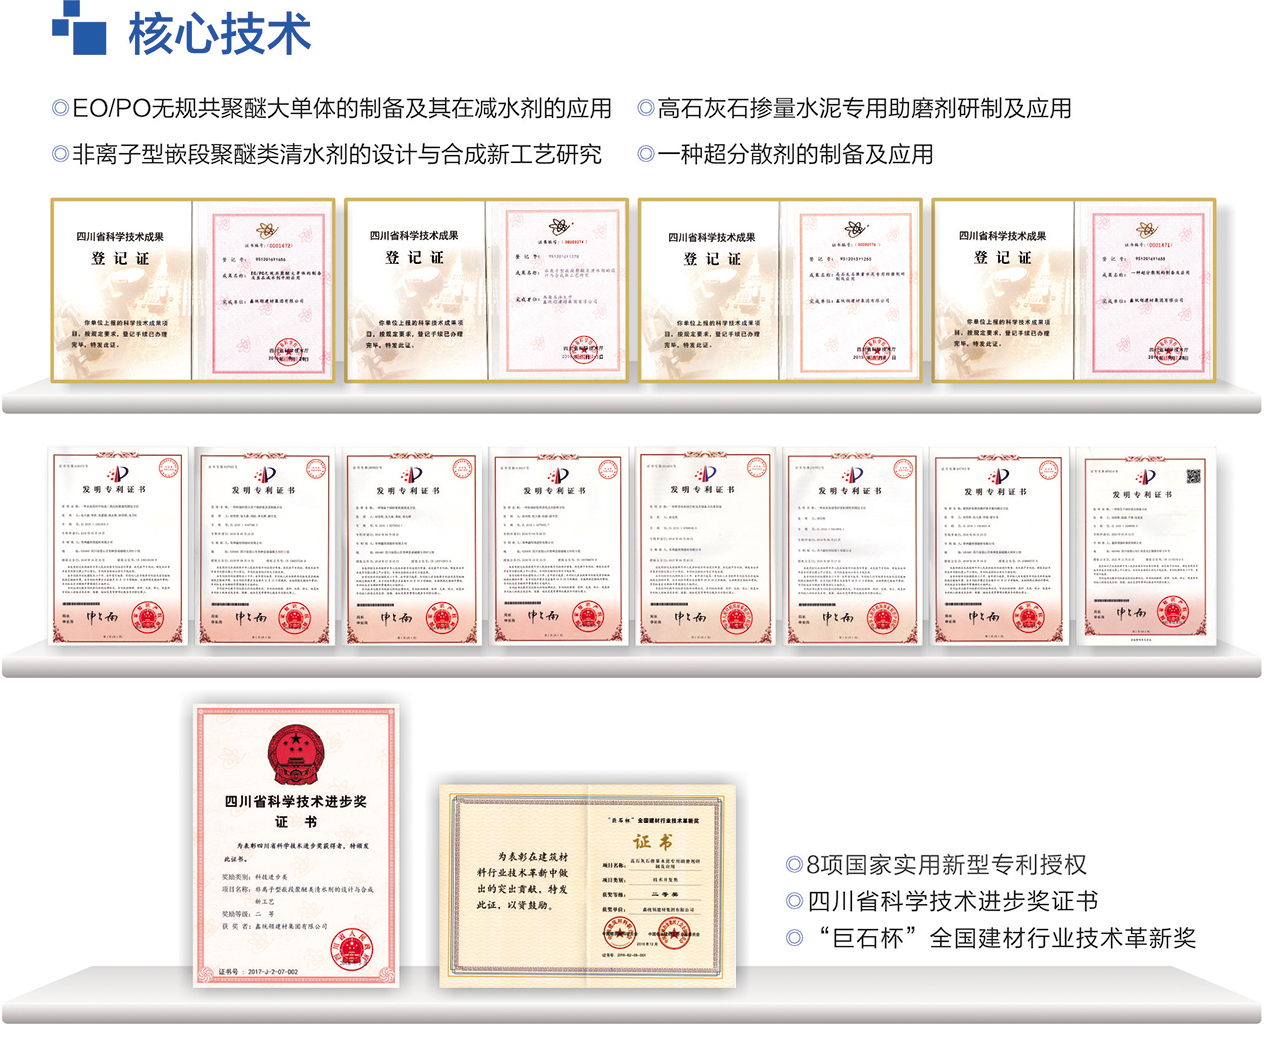
Task: Click the bullet circle before 8项国家实用新型专利授权
Action: click(x=795, y=865)
